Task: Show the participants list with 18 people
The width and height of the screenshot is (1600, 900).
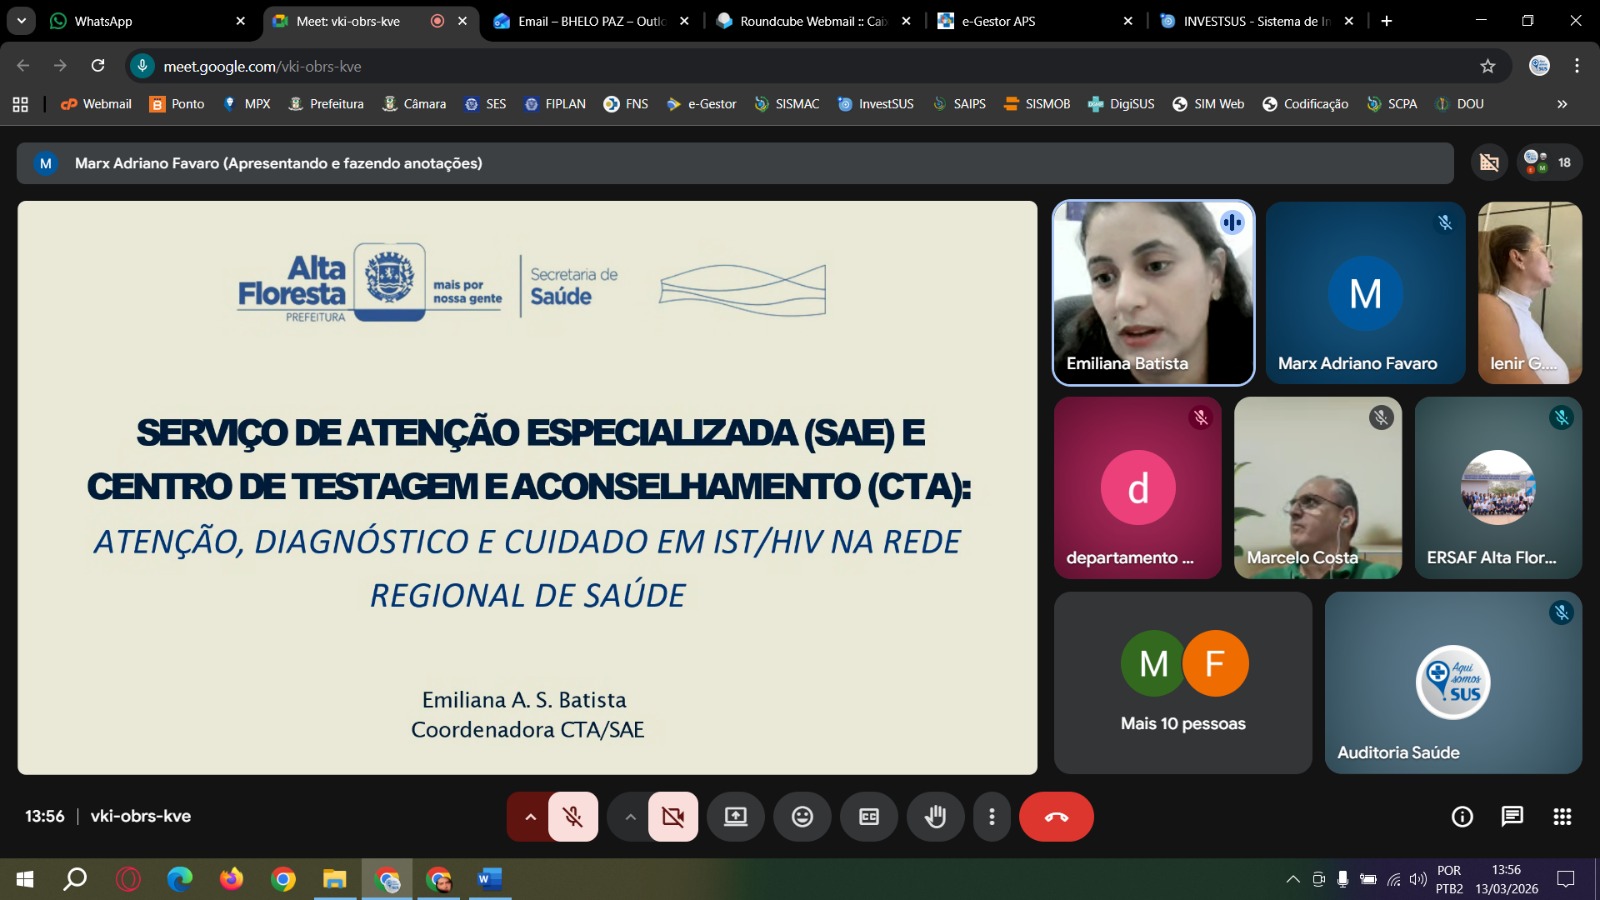Action: pyautogui.click(x=1549, y=162)
